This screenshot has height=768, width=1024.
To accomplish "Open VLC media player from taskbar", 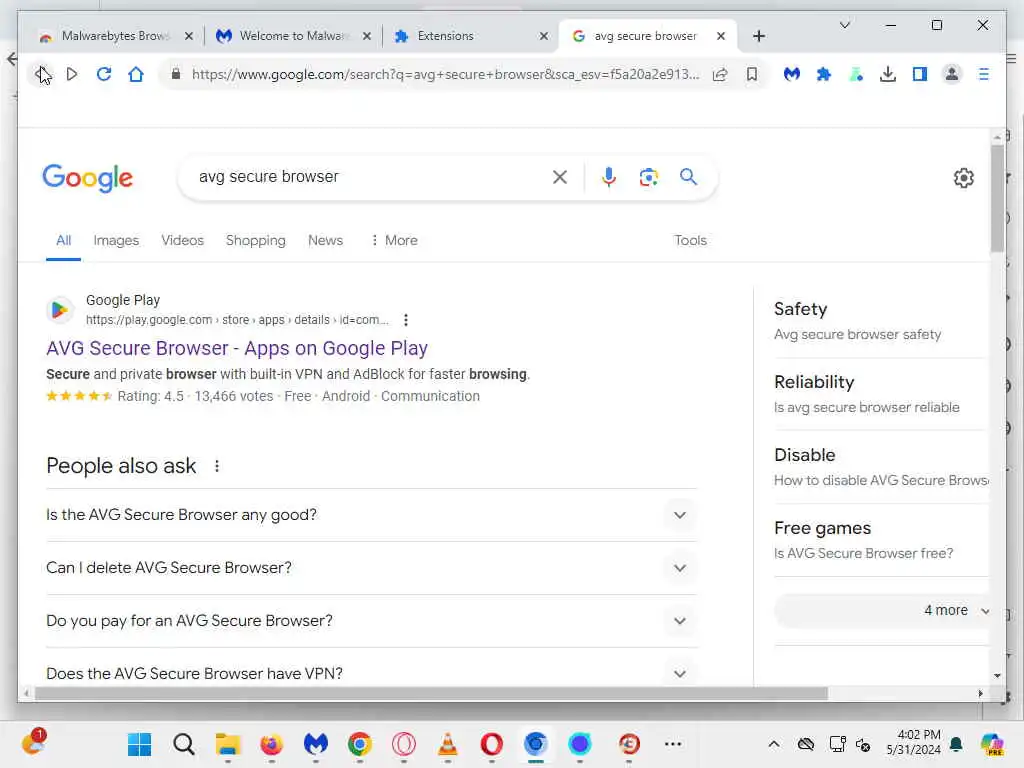I will tap(447, 744).
